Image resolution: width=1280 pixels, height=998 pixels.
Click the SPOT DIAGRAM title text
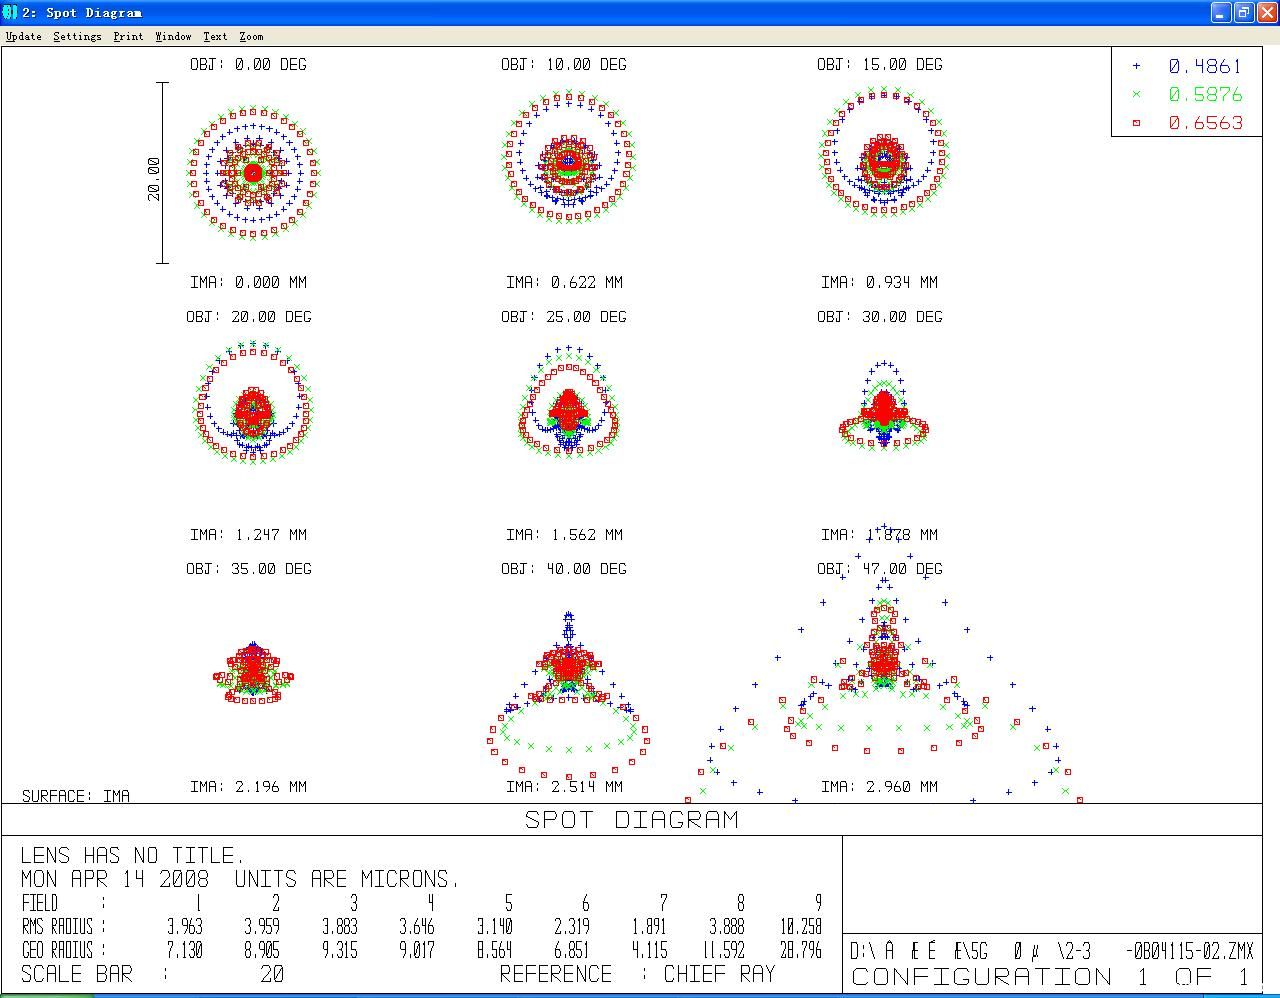pos(632,820)
